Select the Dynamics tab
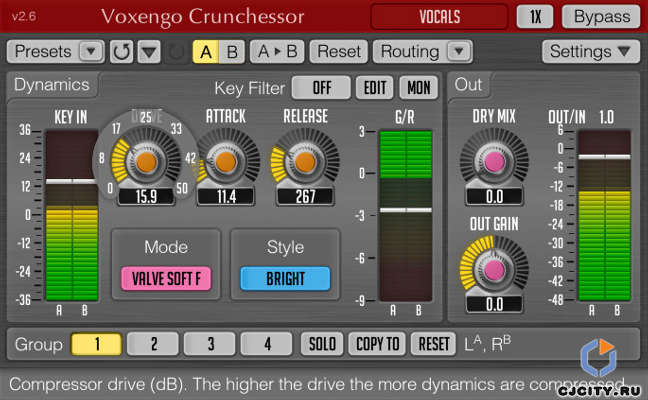The image size is (648, 400). [52, 85]
